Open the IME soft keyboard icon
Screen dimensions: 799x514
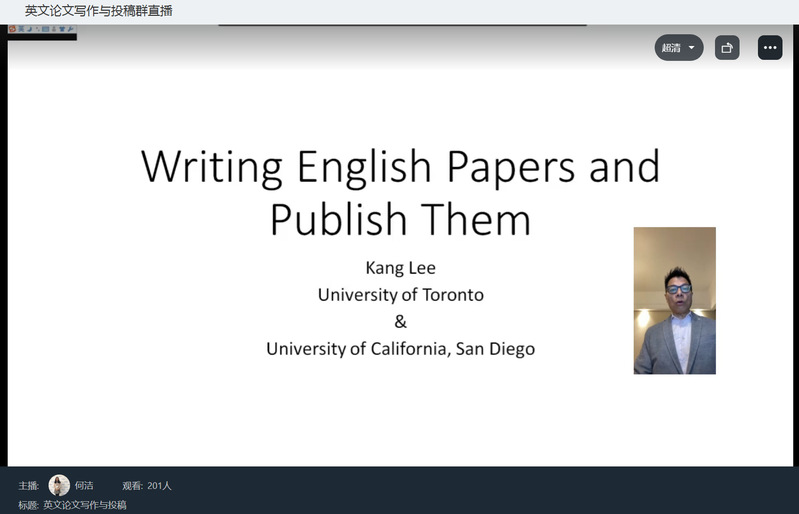coord(45,30)
